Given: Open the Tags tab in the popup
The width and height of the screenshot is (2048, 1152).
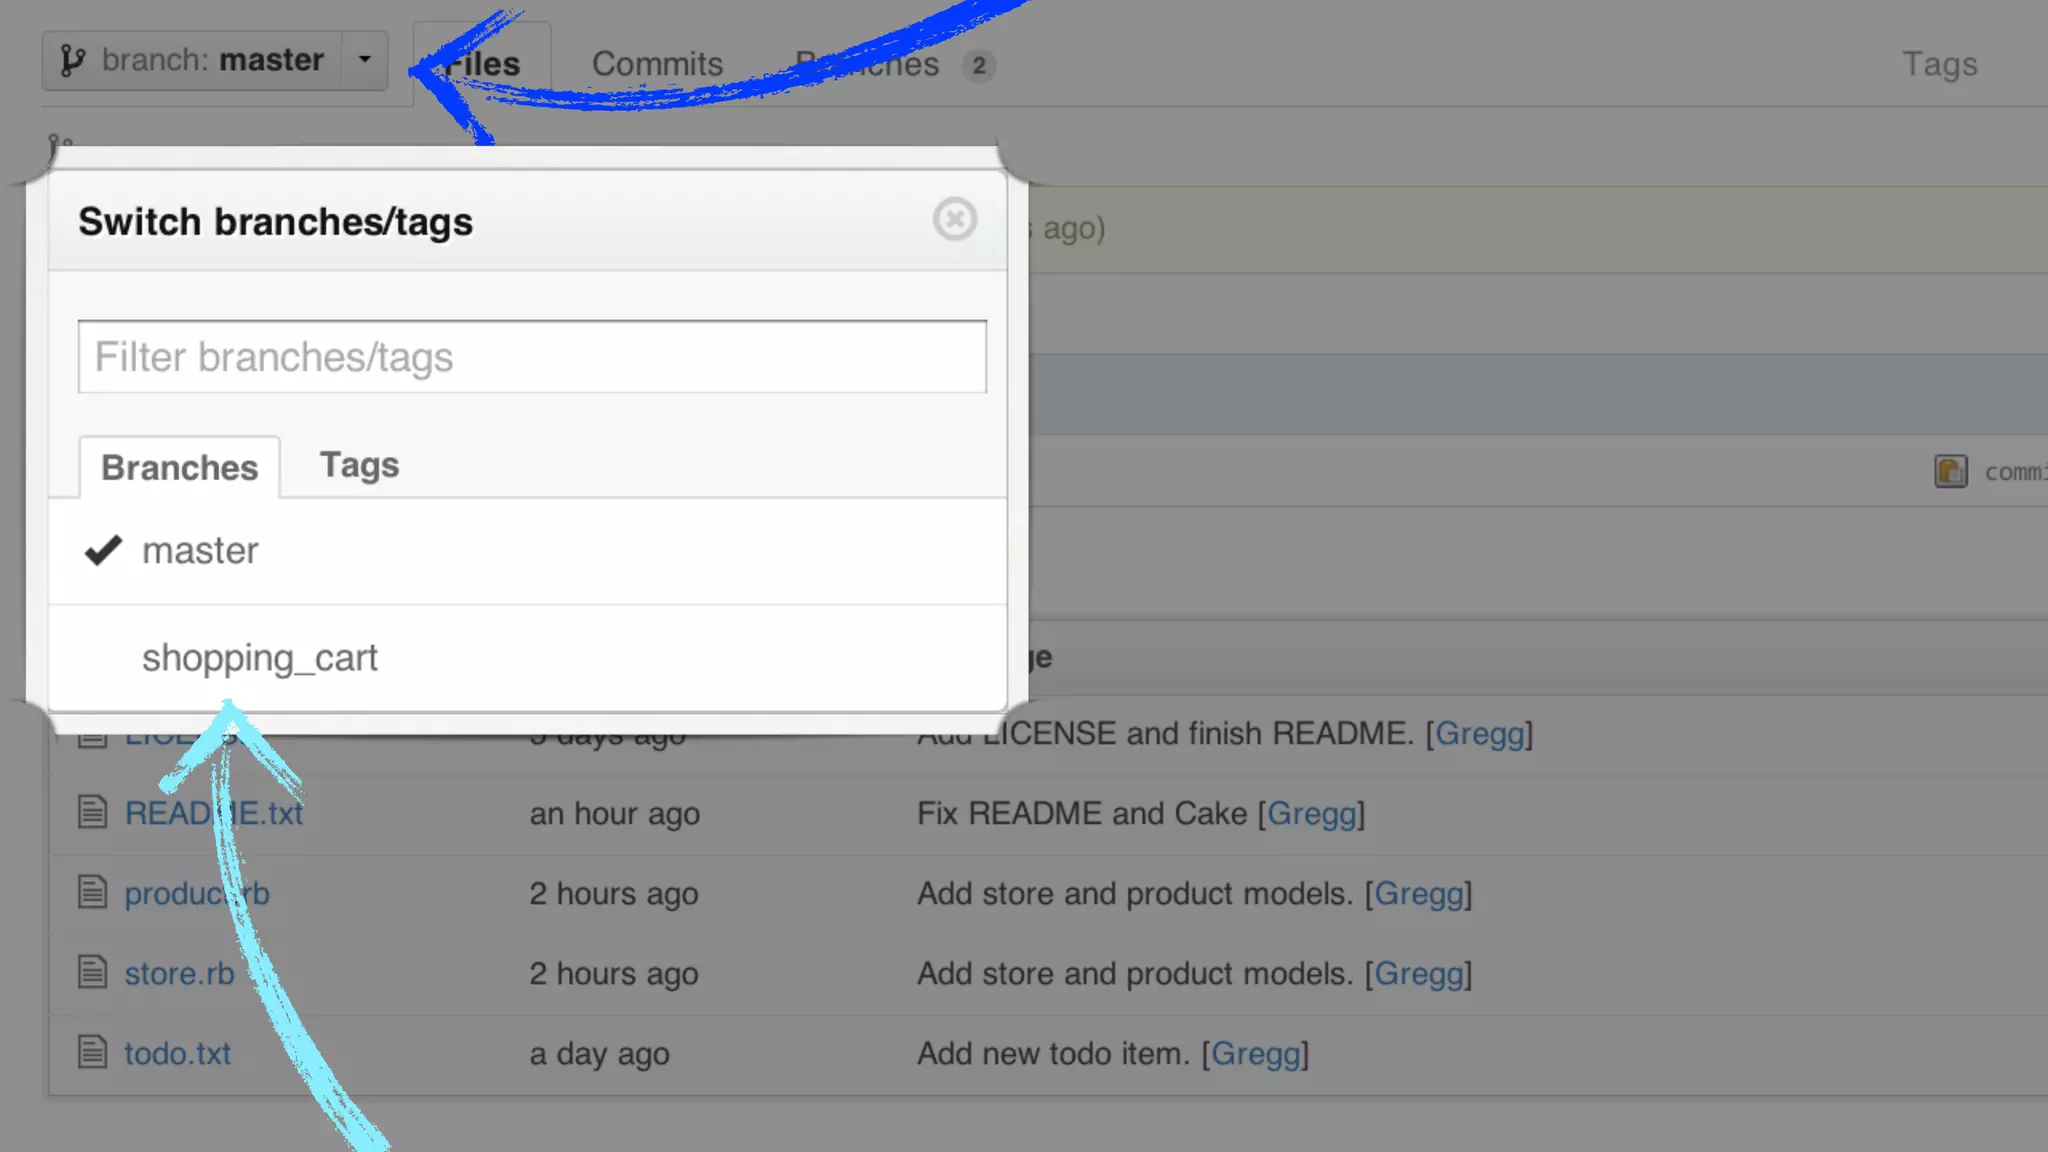Looking at the screenshot, I should pos(359,465).
